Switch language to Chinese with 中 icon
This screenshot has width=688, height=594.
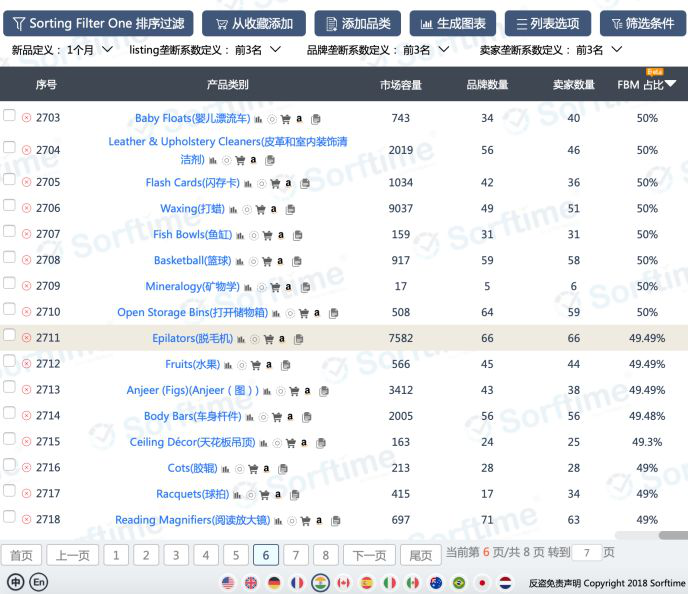tap(15, 582)
